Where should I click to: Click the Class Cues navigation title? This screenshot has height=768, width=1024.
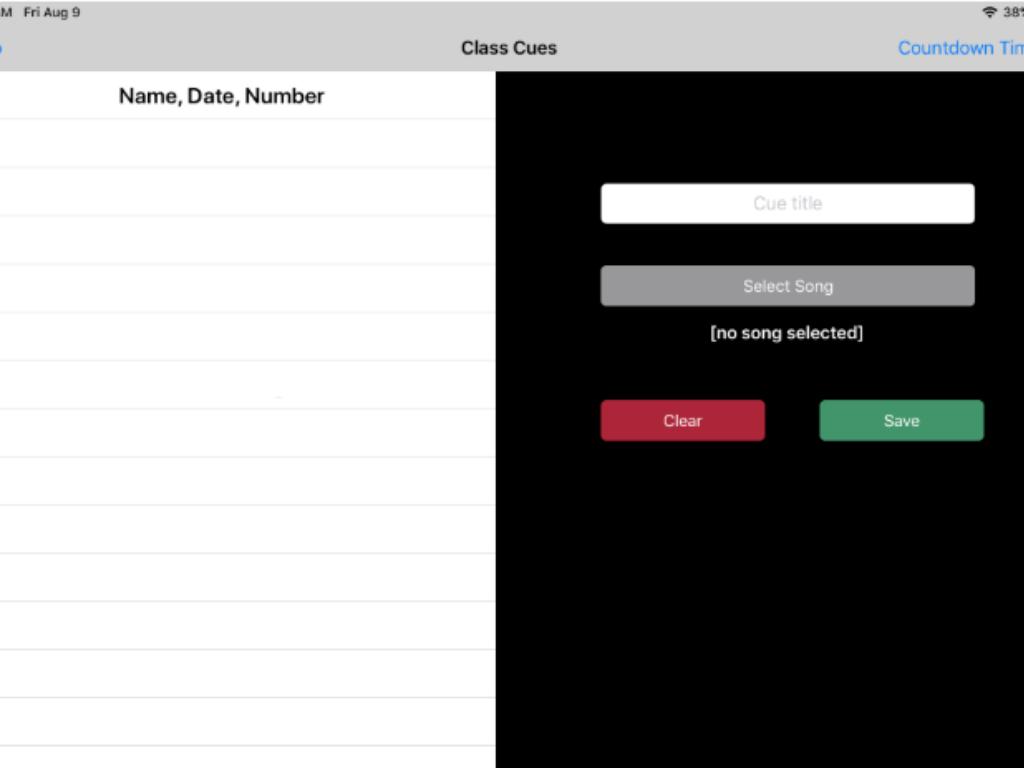[x=509, y=48]
